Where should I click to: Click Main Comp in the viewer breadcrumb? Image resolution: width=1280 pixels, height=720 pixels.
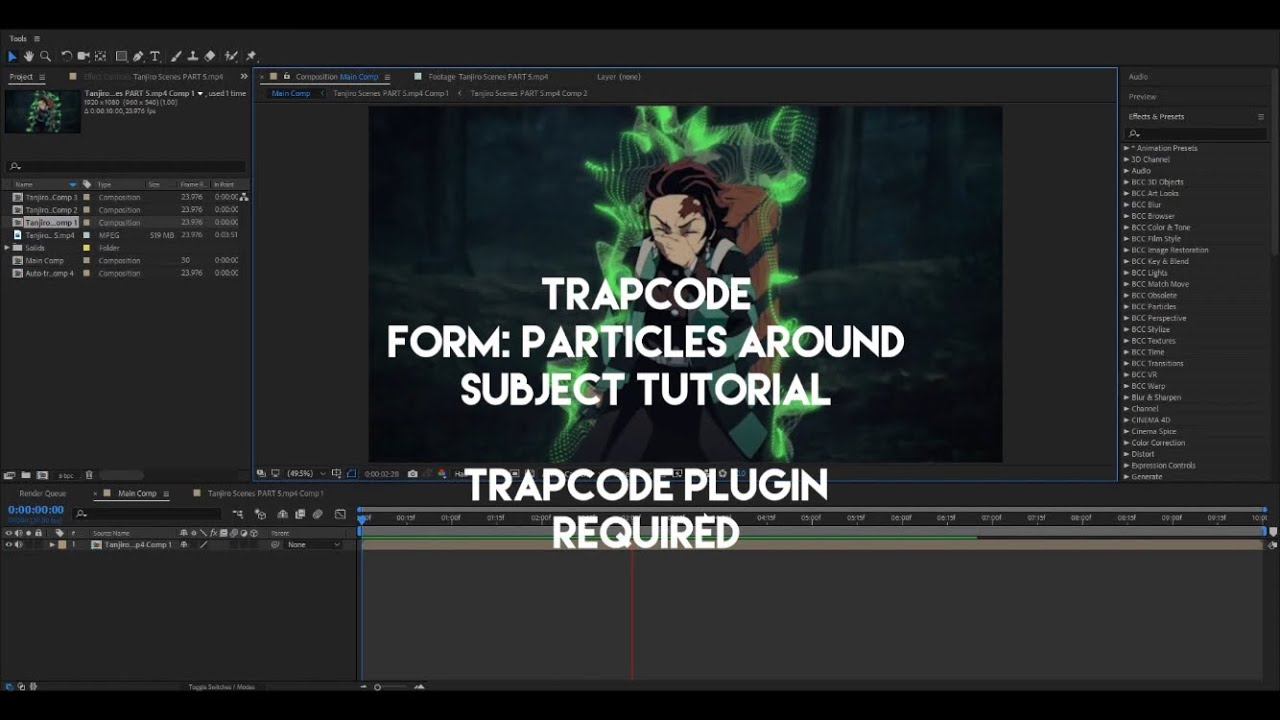pos(291,93)
